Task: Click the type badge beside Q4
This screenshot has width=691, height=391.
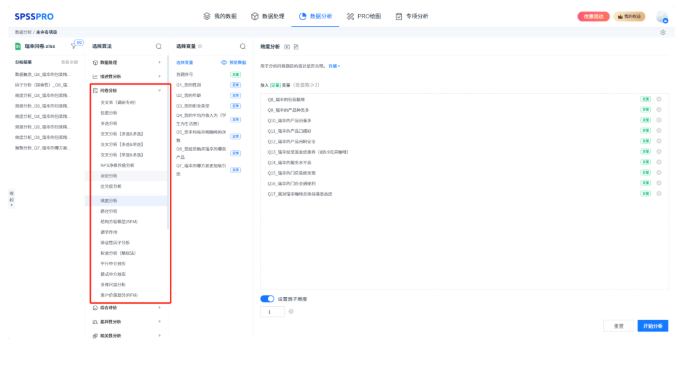Action: tap(236, 119)
